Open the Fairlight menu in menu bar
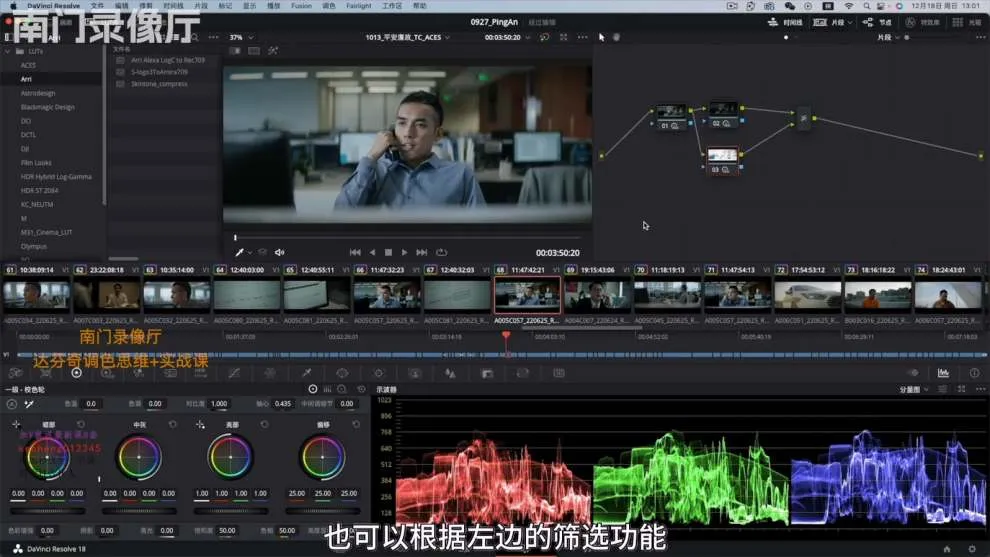The width and height of the screenshot is (990, 557). [358, 6]
